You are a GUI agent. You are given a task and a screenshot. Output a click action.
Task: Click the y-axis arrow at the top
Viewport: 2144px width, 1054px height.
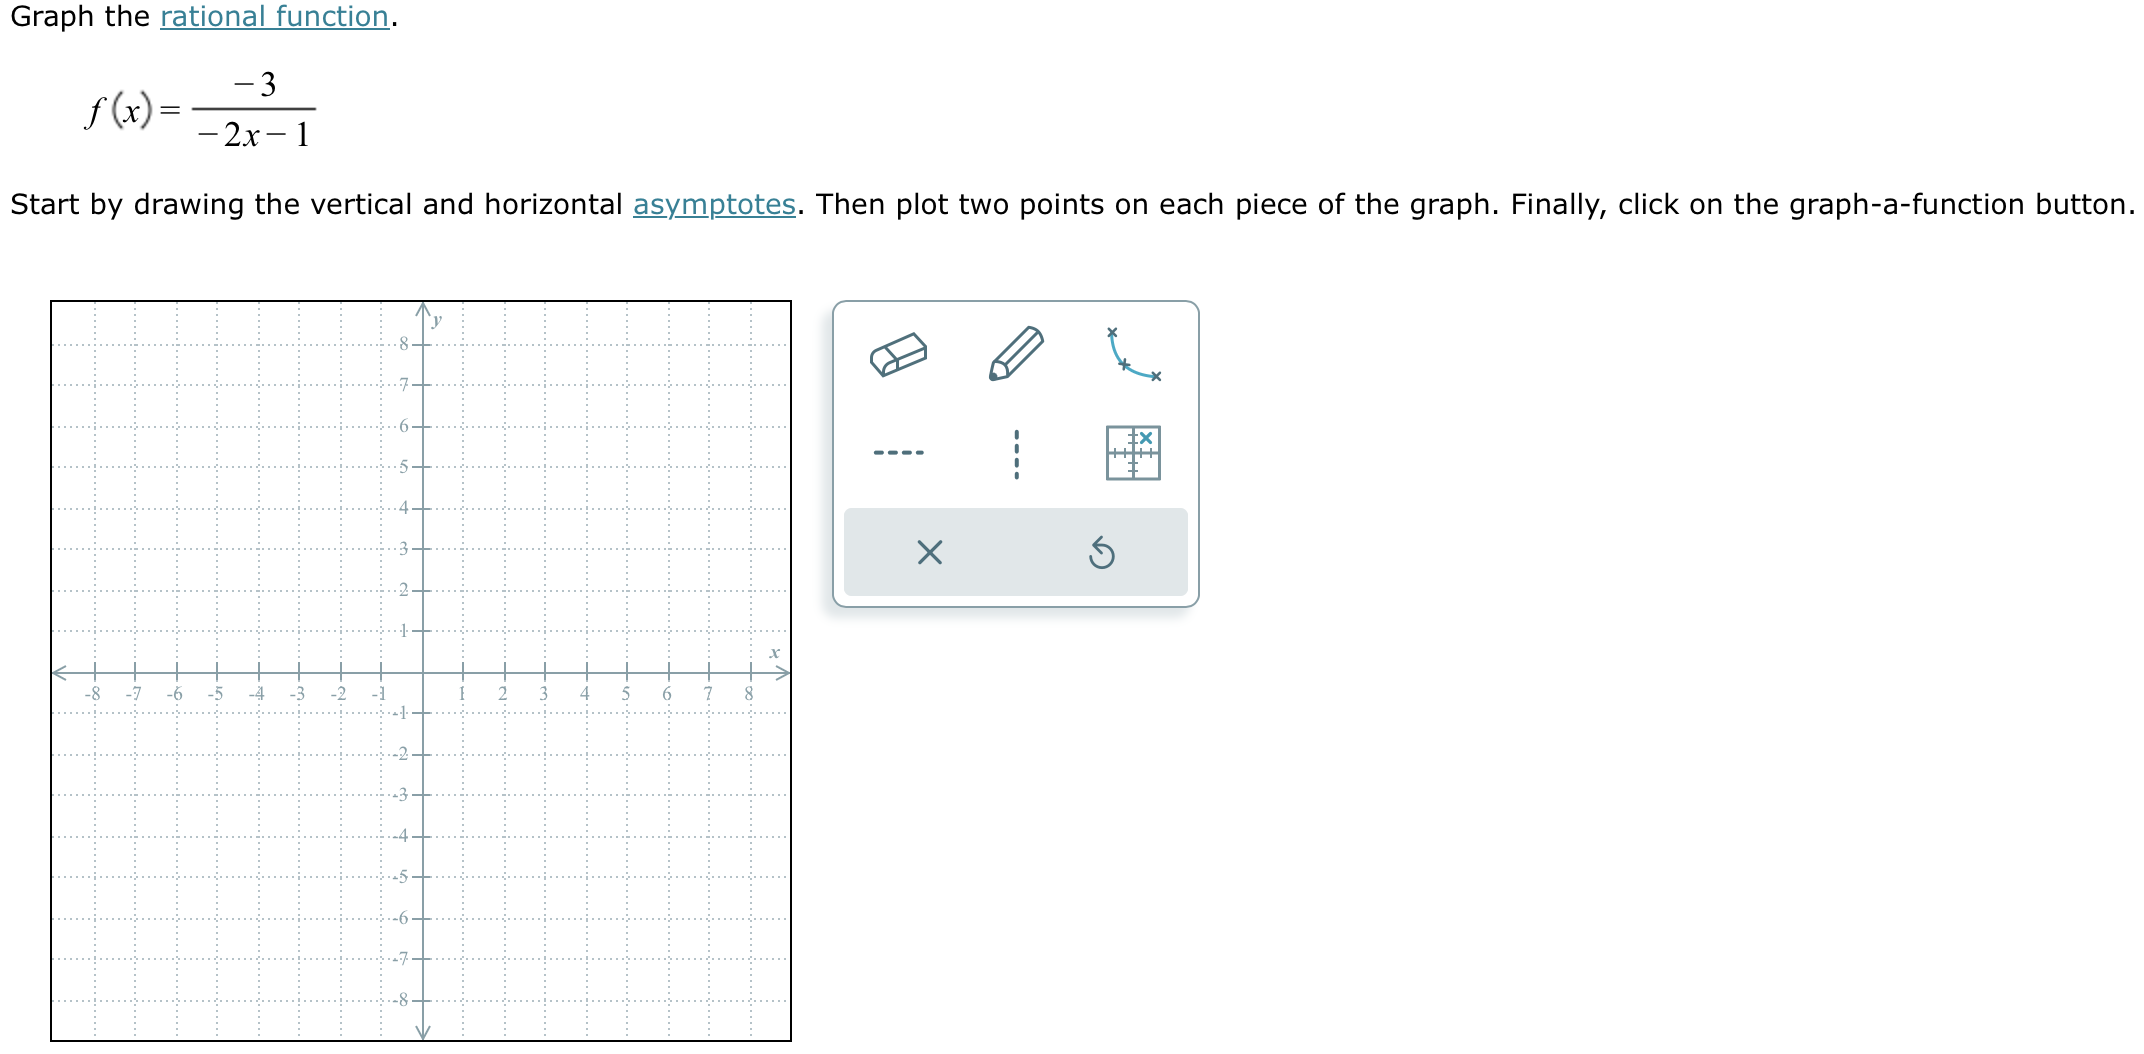pos(422,310)
